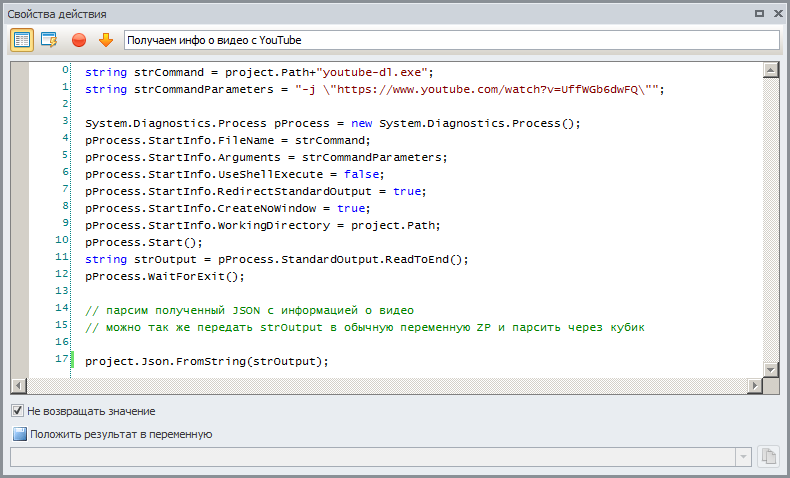Screen dimensions: 790x478
Task: Click the copy icon beside variable dropdown
Action: 768,456
